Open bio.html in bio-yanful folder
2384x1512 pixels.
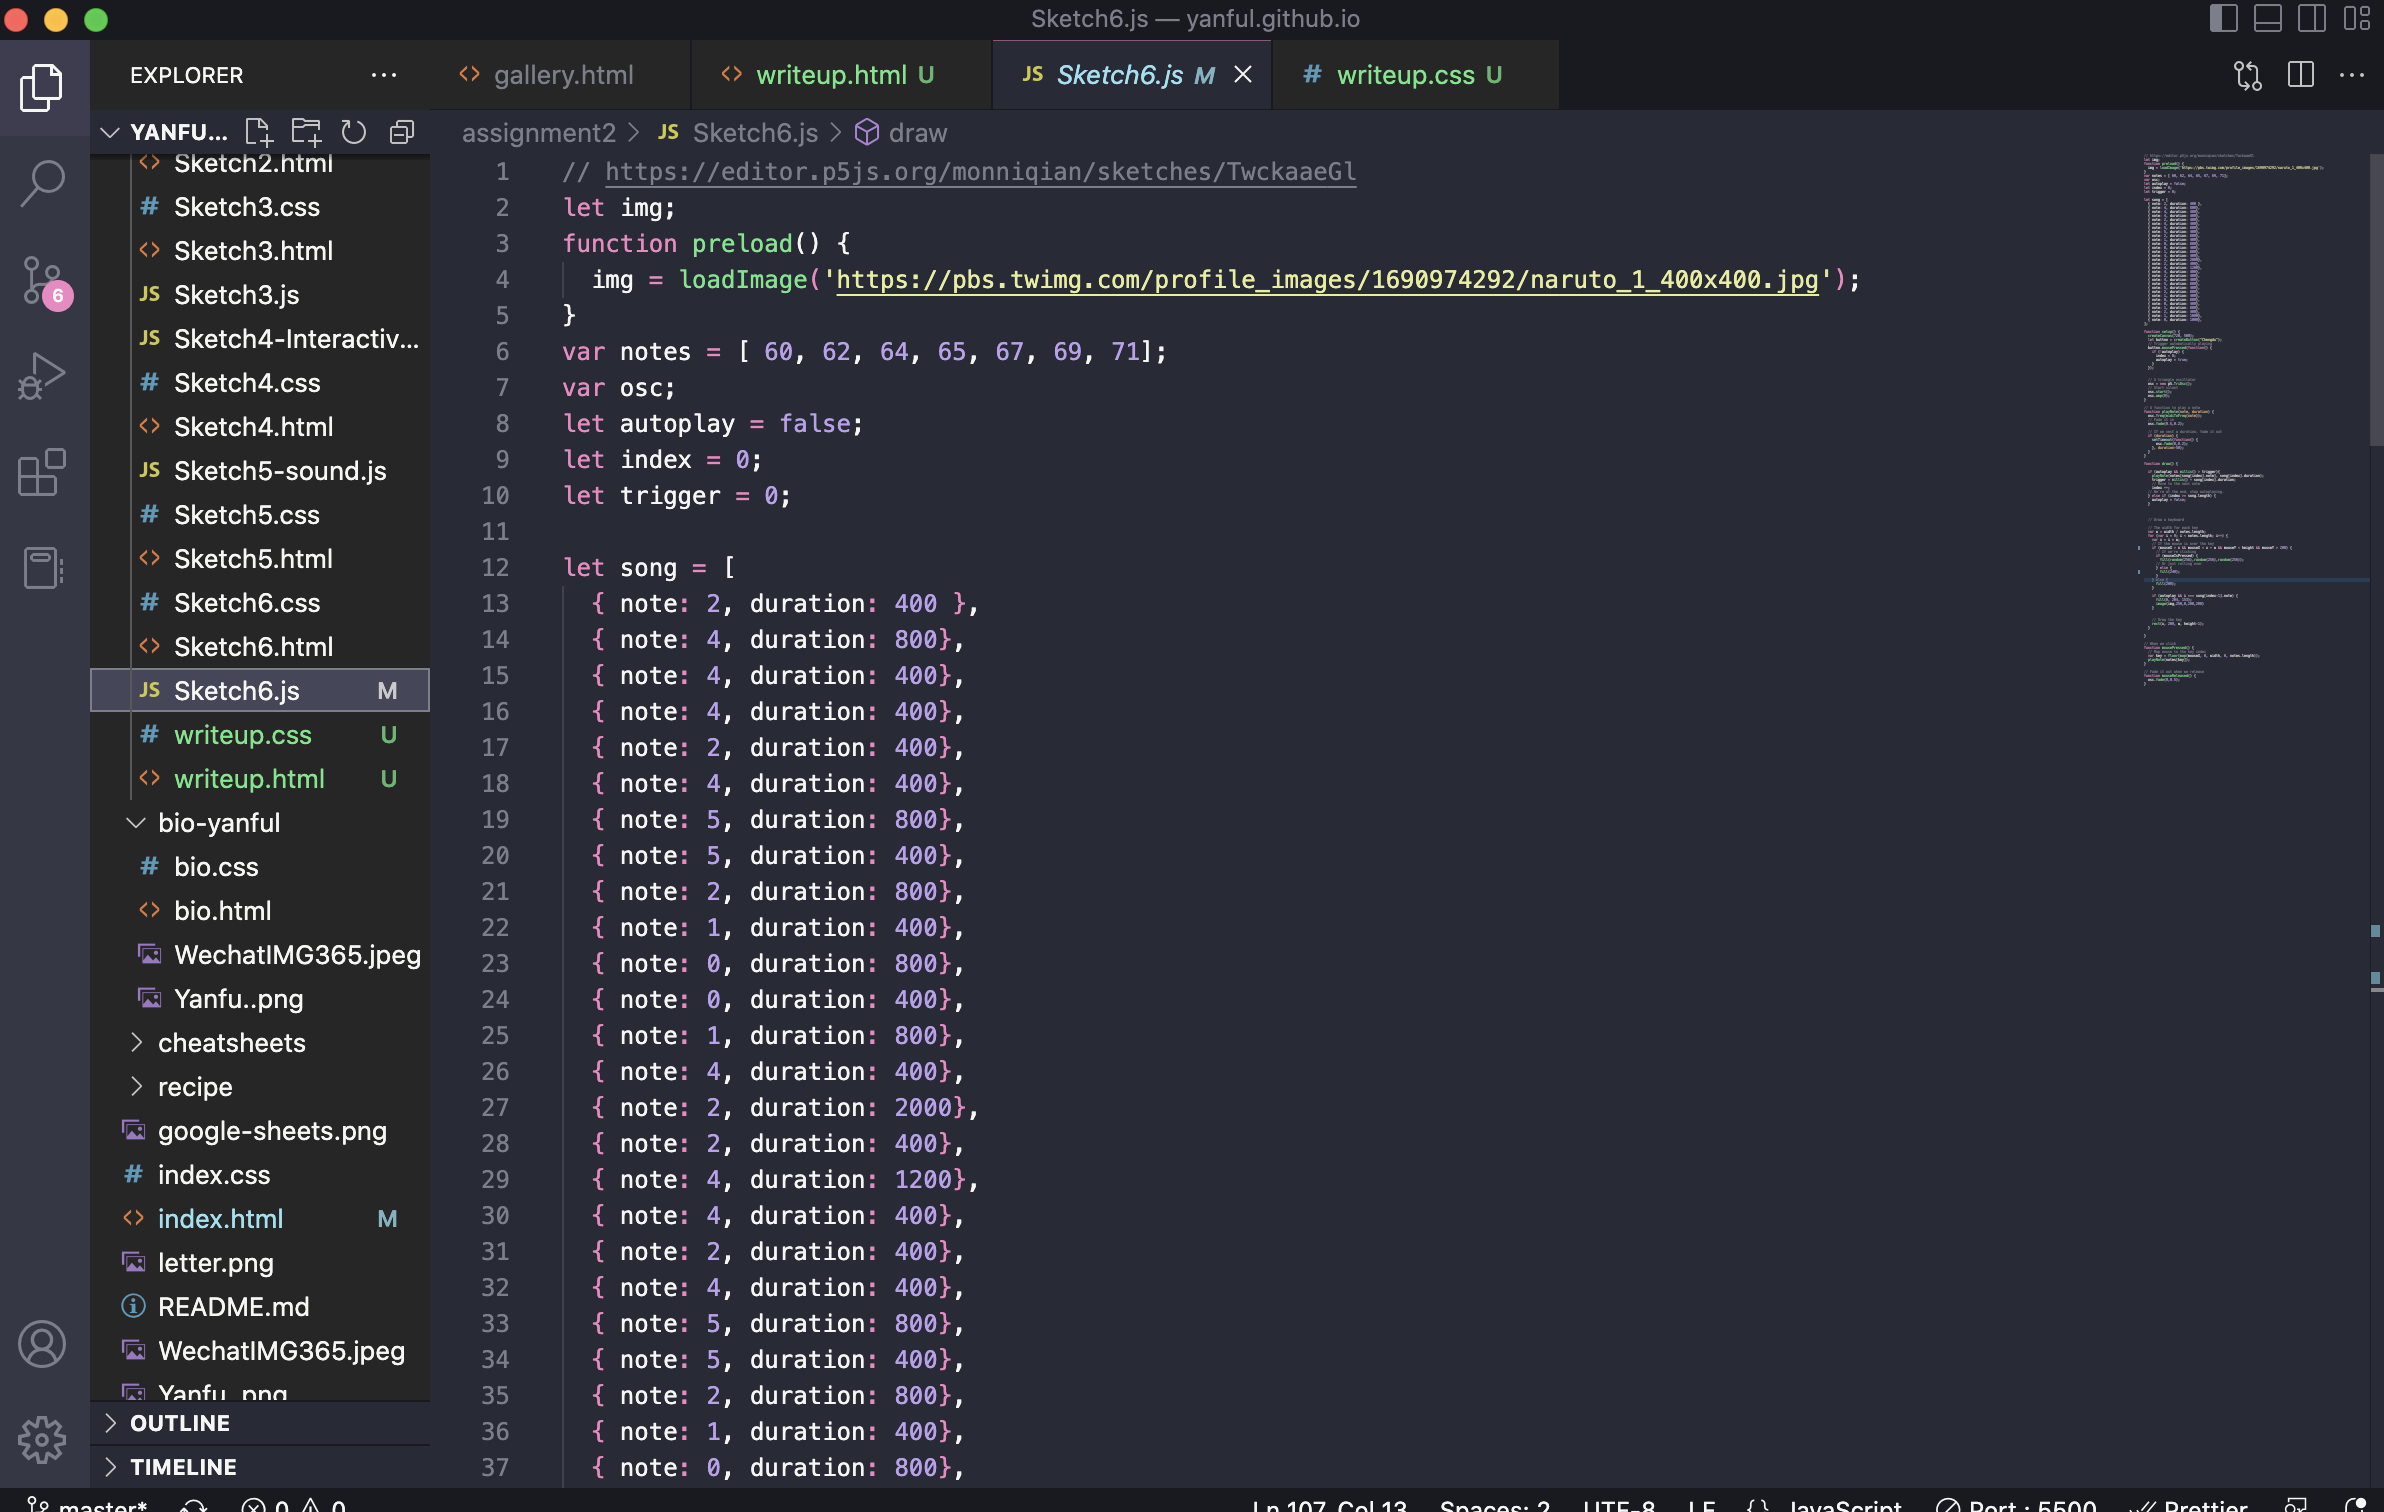pyautogui.click(x=260, y=911)
